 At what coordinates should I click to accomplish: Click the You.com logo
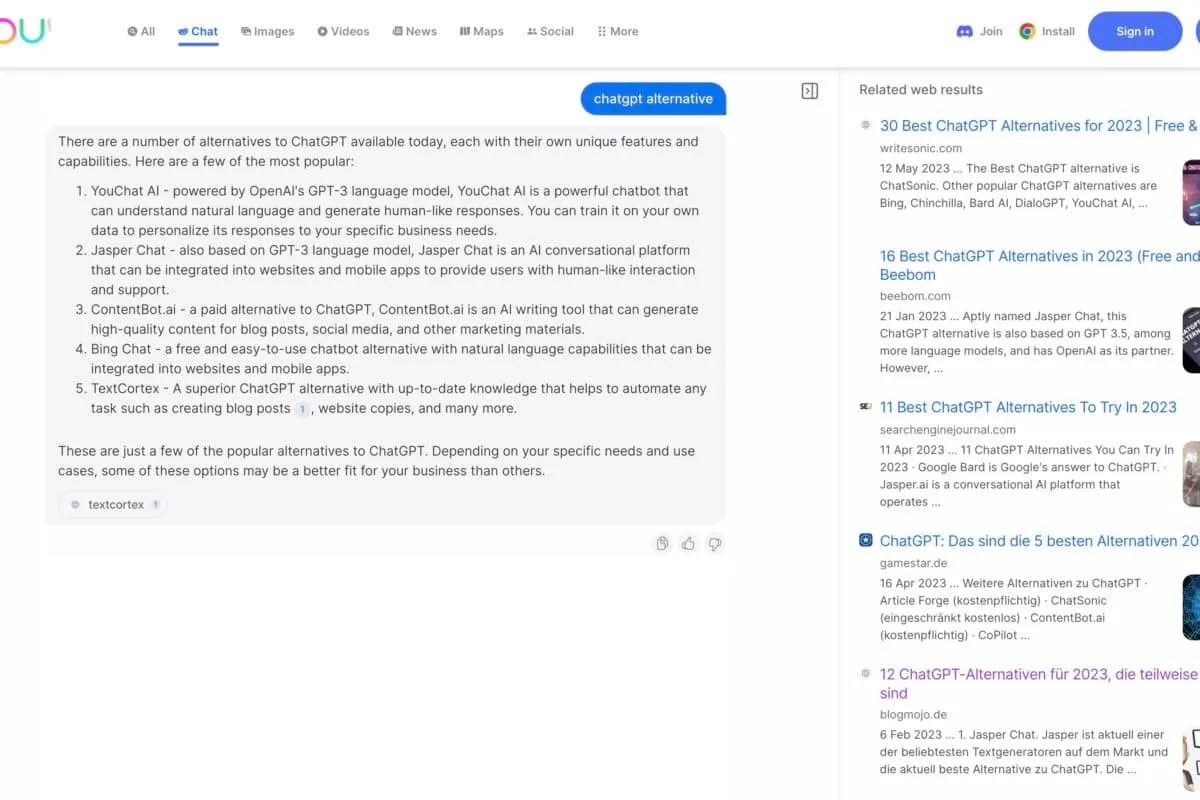24,31
